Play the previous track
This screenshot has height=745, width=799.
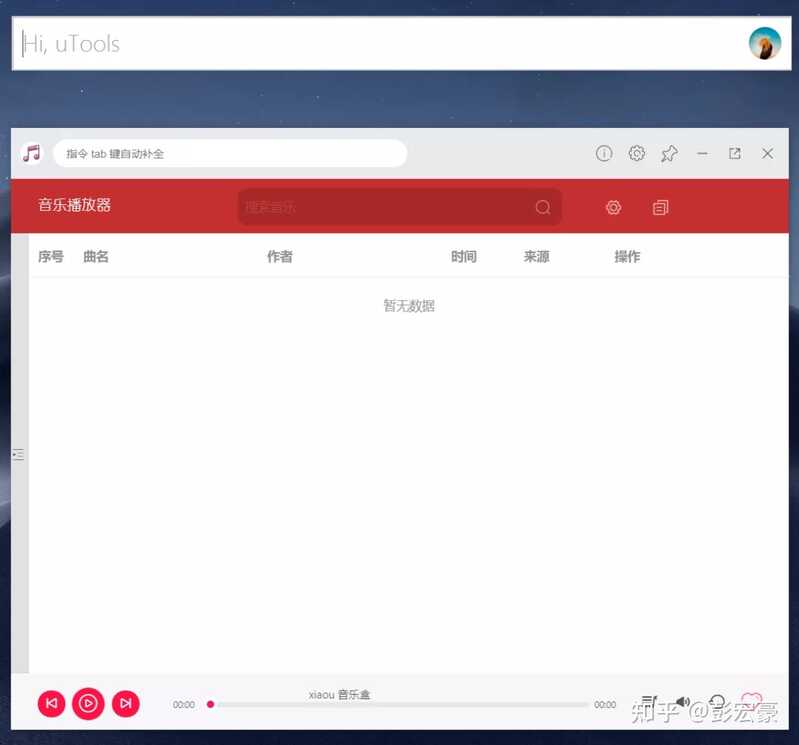point(51,704)
